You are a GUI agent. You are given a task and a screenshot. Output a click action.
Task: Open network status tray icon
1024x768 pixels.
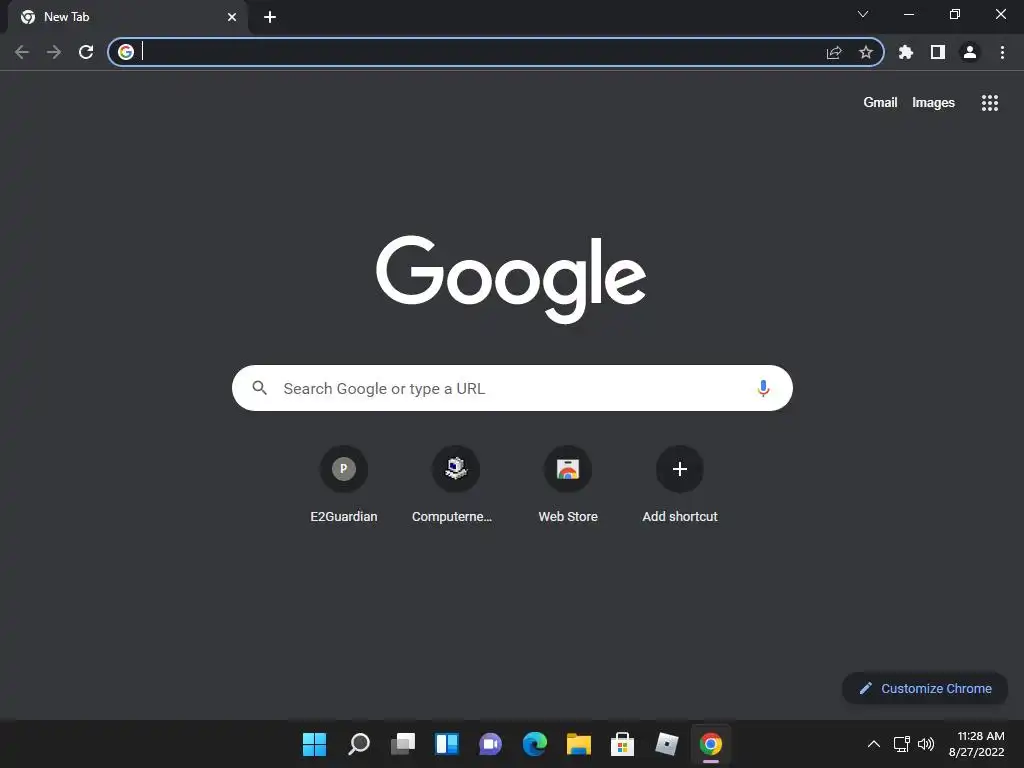902,744
